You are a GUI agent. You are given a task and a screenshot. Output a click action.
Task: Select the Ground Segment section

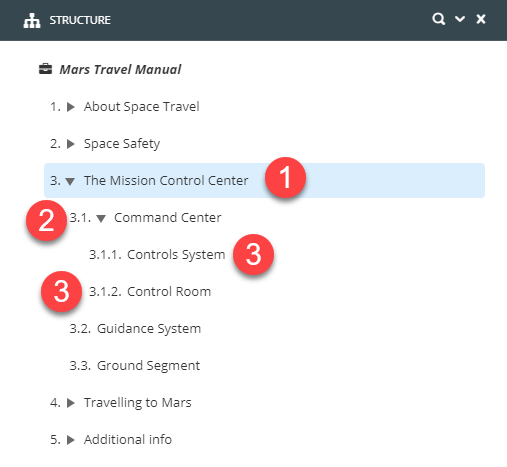(148, 365)
